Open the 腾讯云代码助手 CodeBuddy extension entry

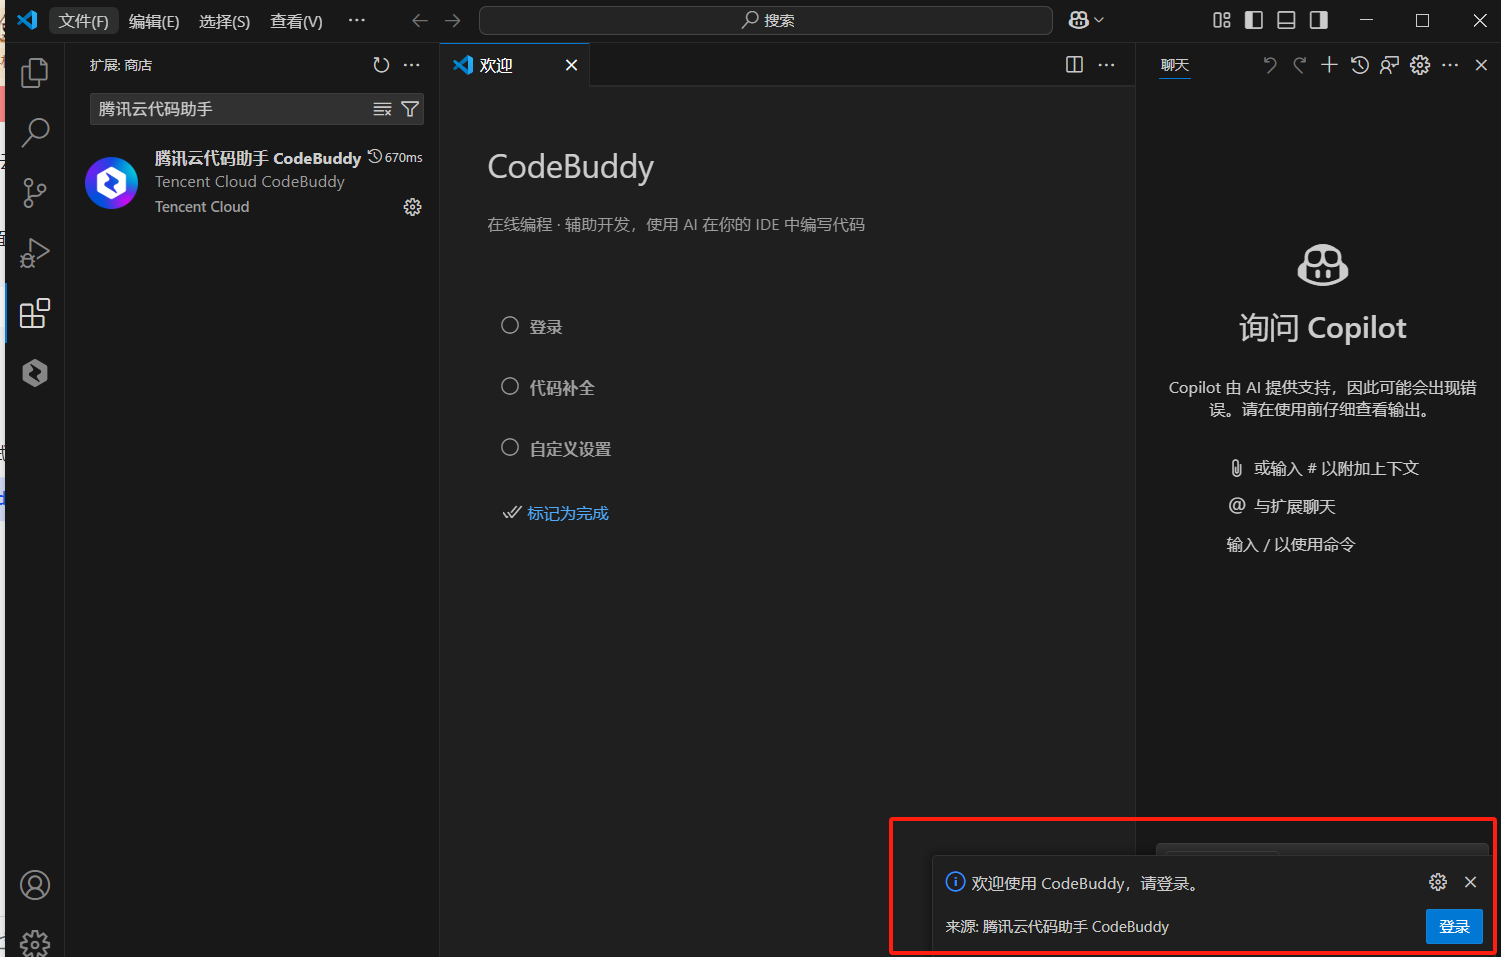pos(254,183)
